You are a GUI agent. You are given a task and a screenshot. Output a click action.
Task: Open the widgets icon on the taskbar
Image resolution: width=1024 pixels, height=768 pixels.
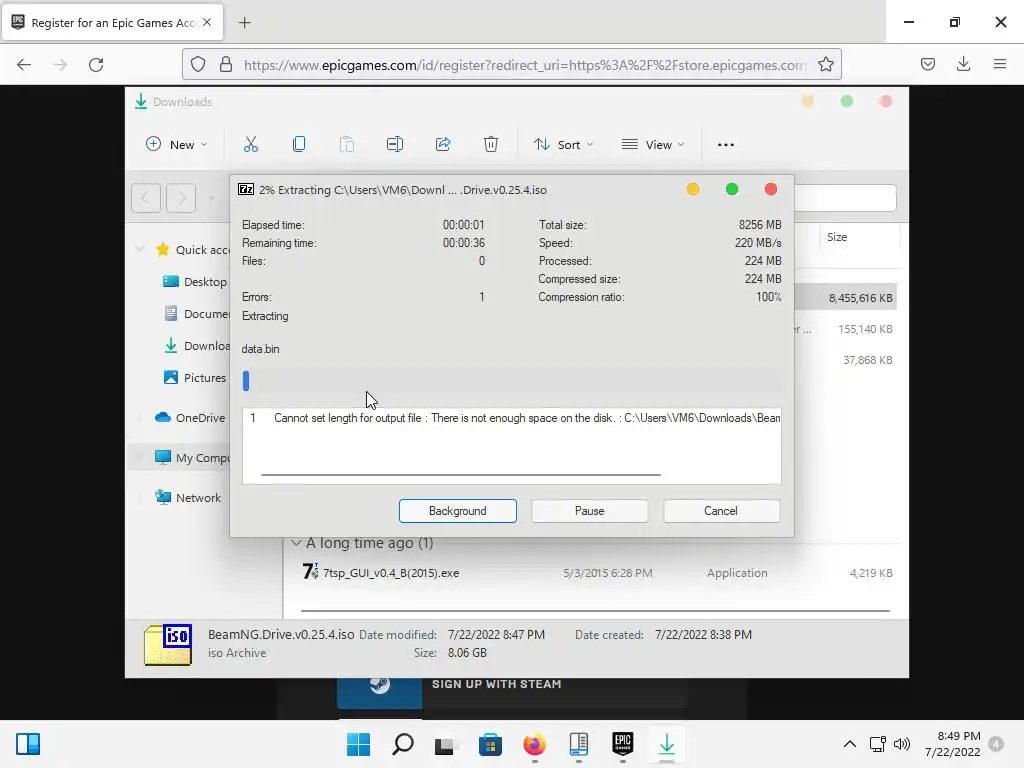coord(28,744)
